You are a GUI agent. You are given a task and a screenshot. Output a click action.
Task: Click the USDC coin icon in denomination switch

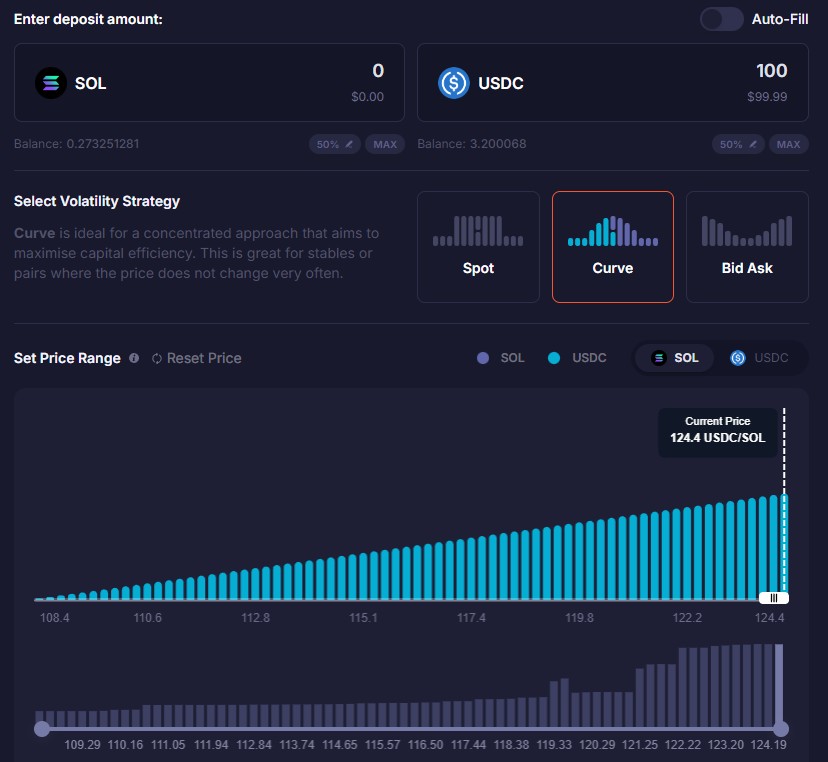(740, 358)
